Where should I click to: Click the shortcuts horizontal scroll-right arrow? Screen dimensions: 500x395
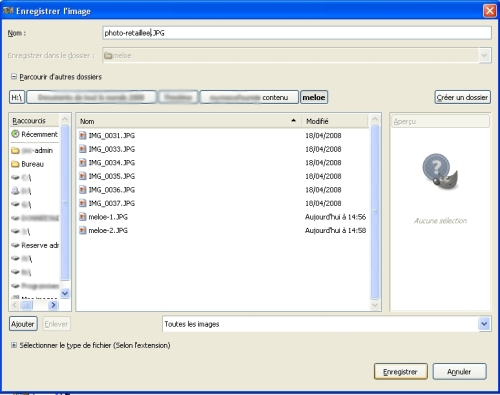click(x=53, y=305)
